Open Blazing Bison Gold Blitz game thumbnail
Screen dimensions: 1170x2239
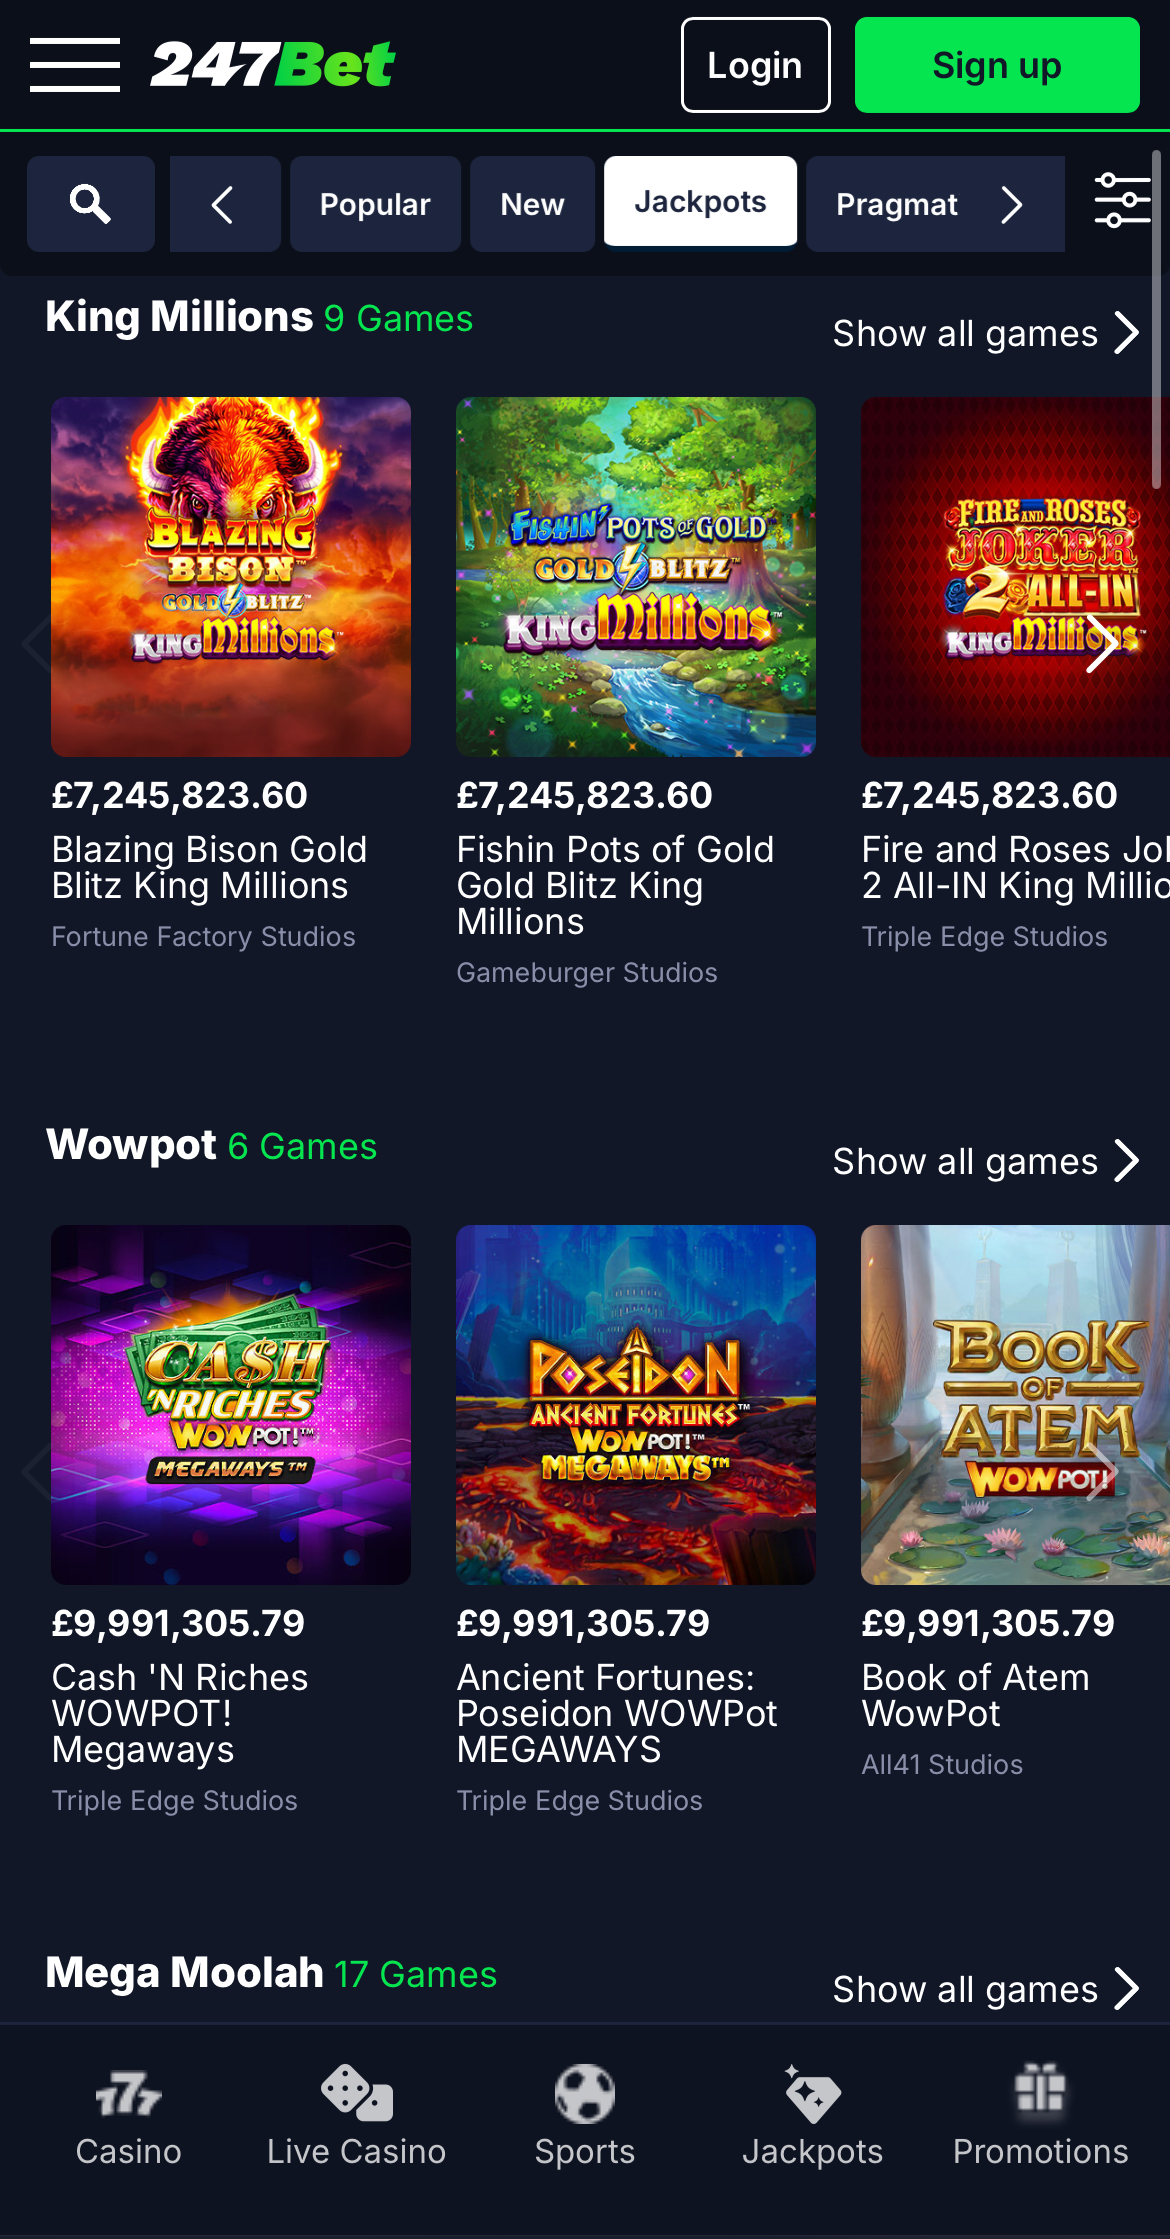coord(231,577)
